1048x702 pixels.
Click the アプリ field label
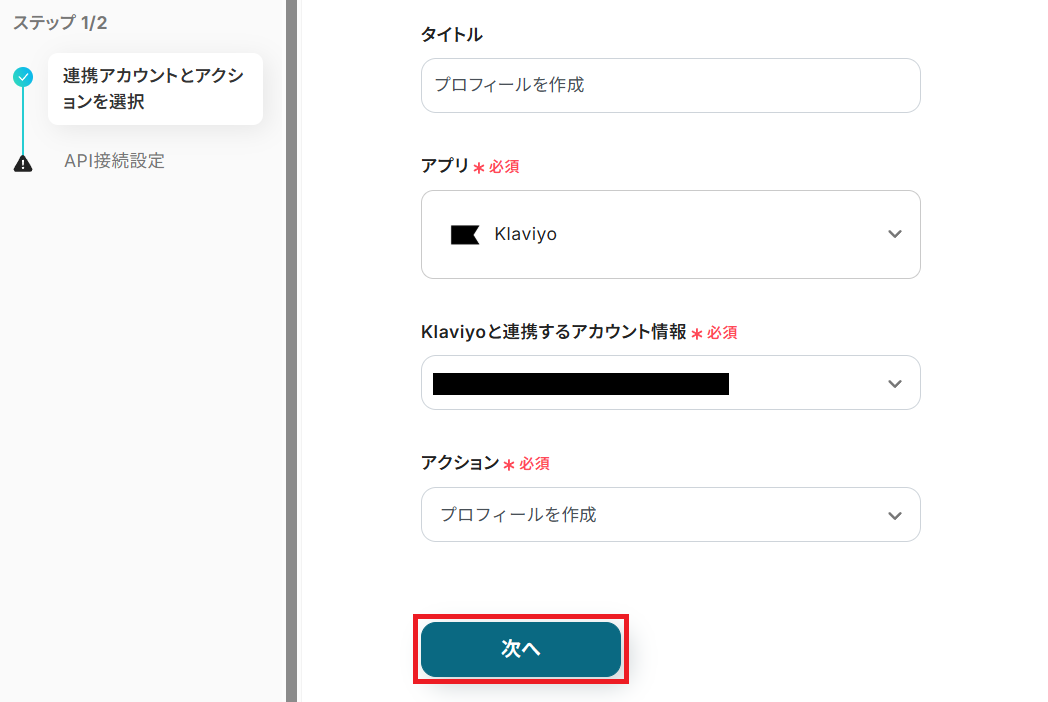click(x=445, y=166)
